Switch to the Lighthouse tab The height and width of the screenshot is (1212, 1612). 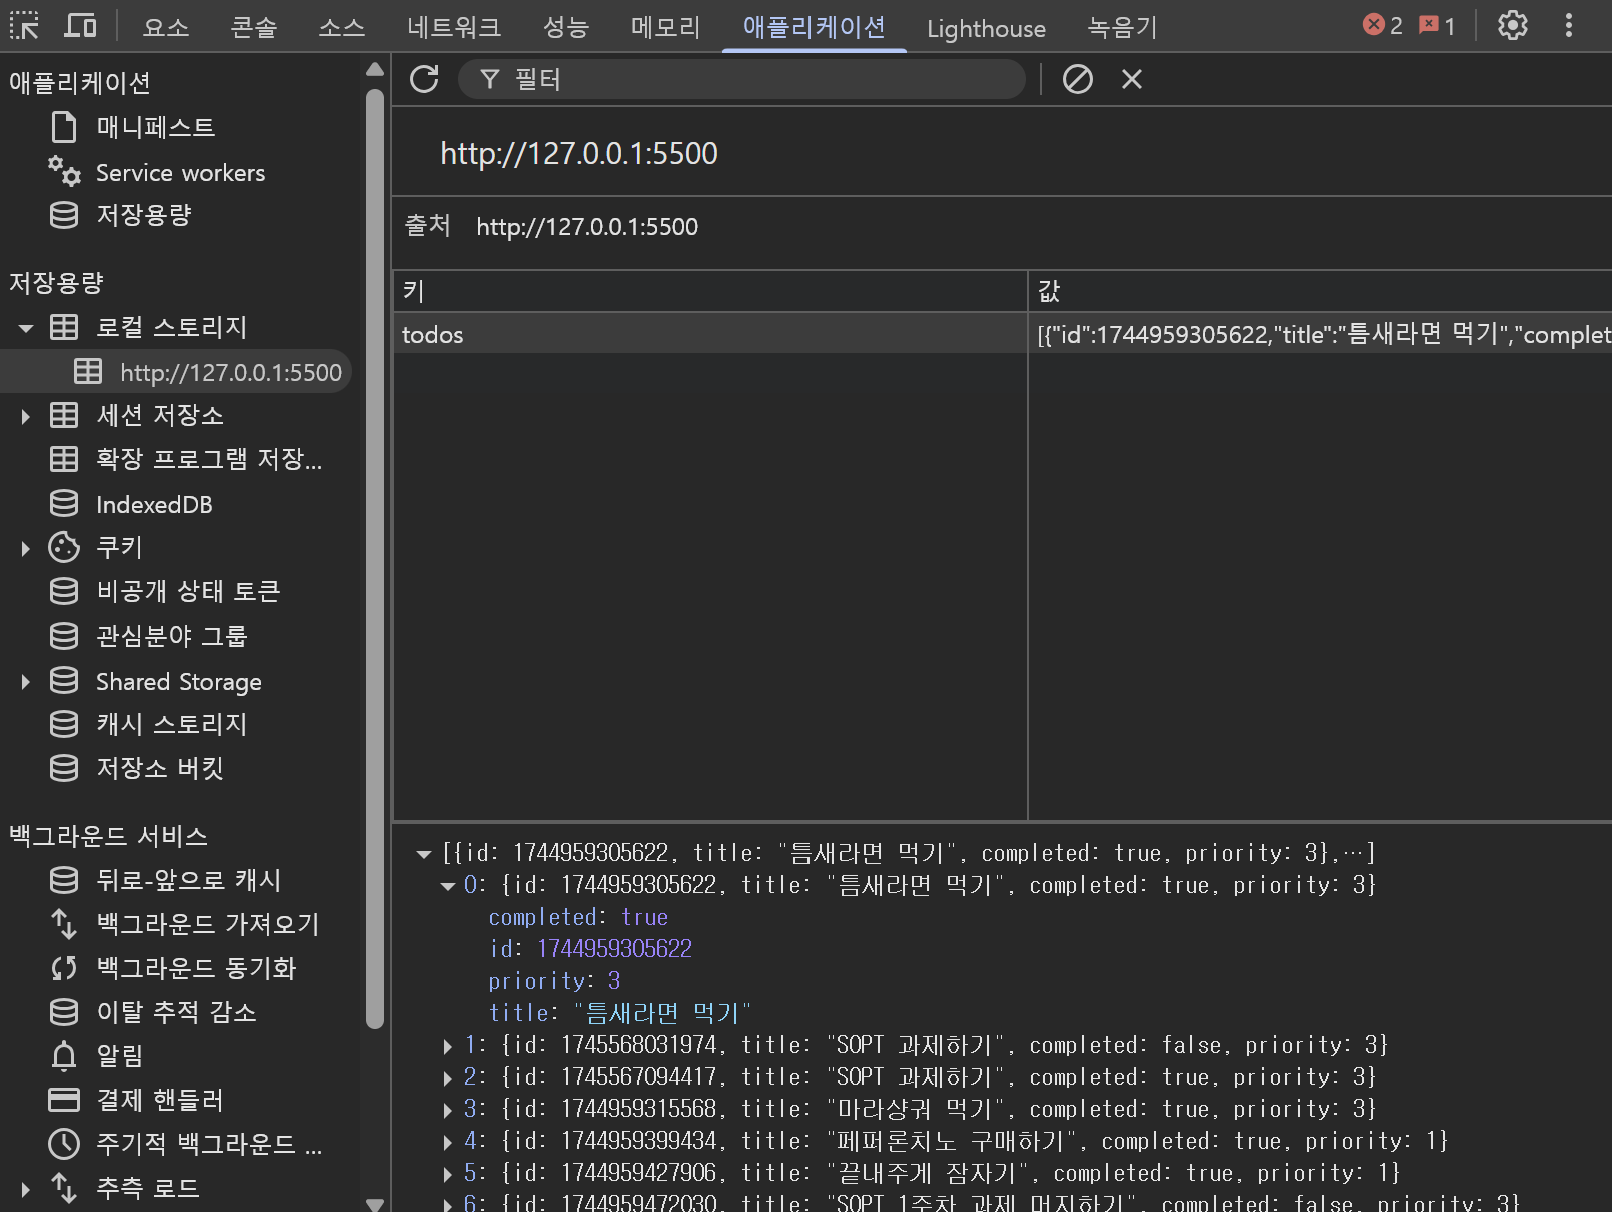click(x=987, y=28)
